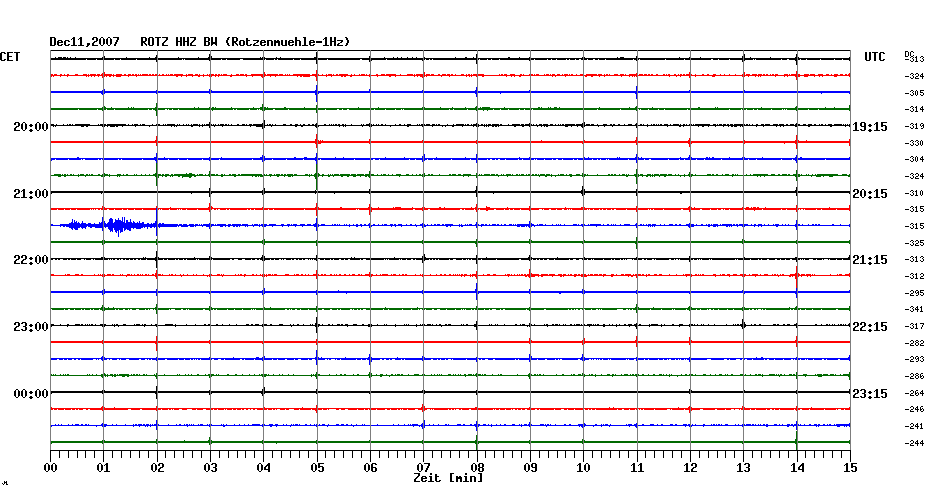Click the Zeit [min] axis title

coord(448,478)
